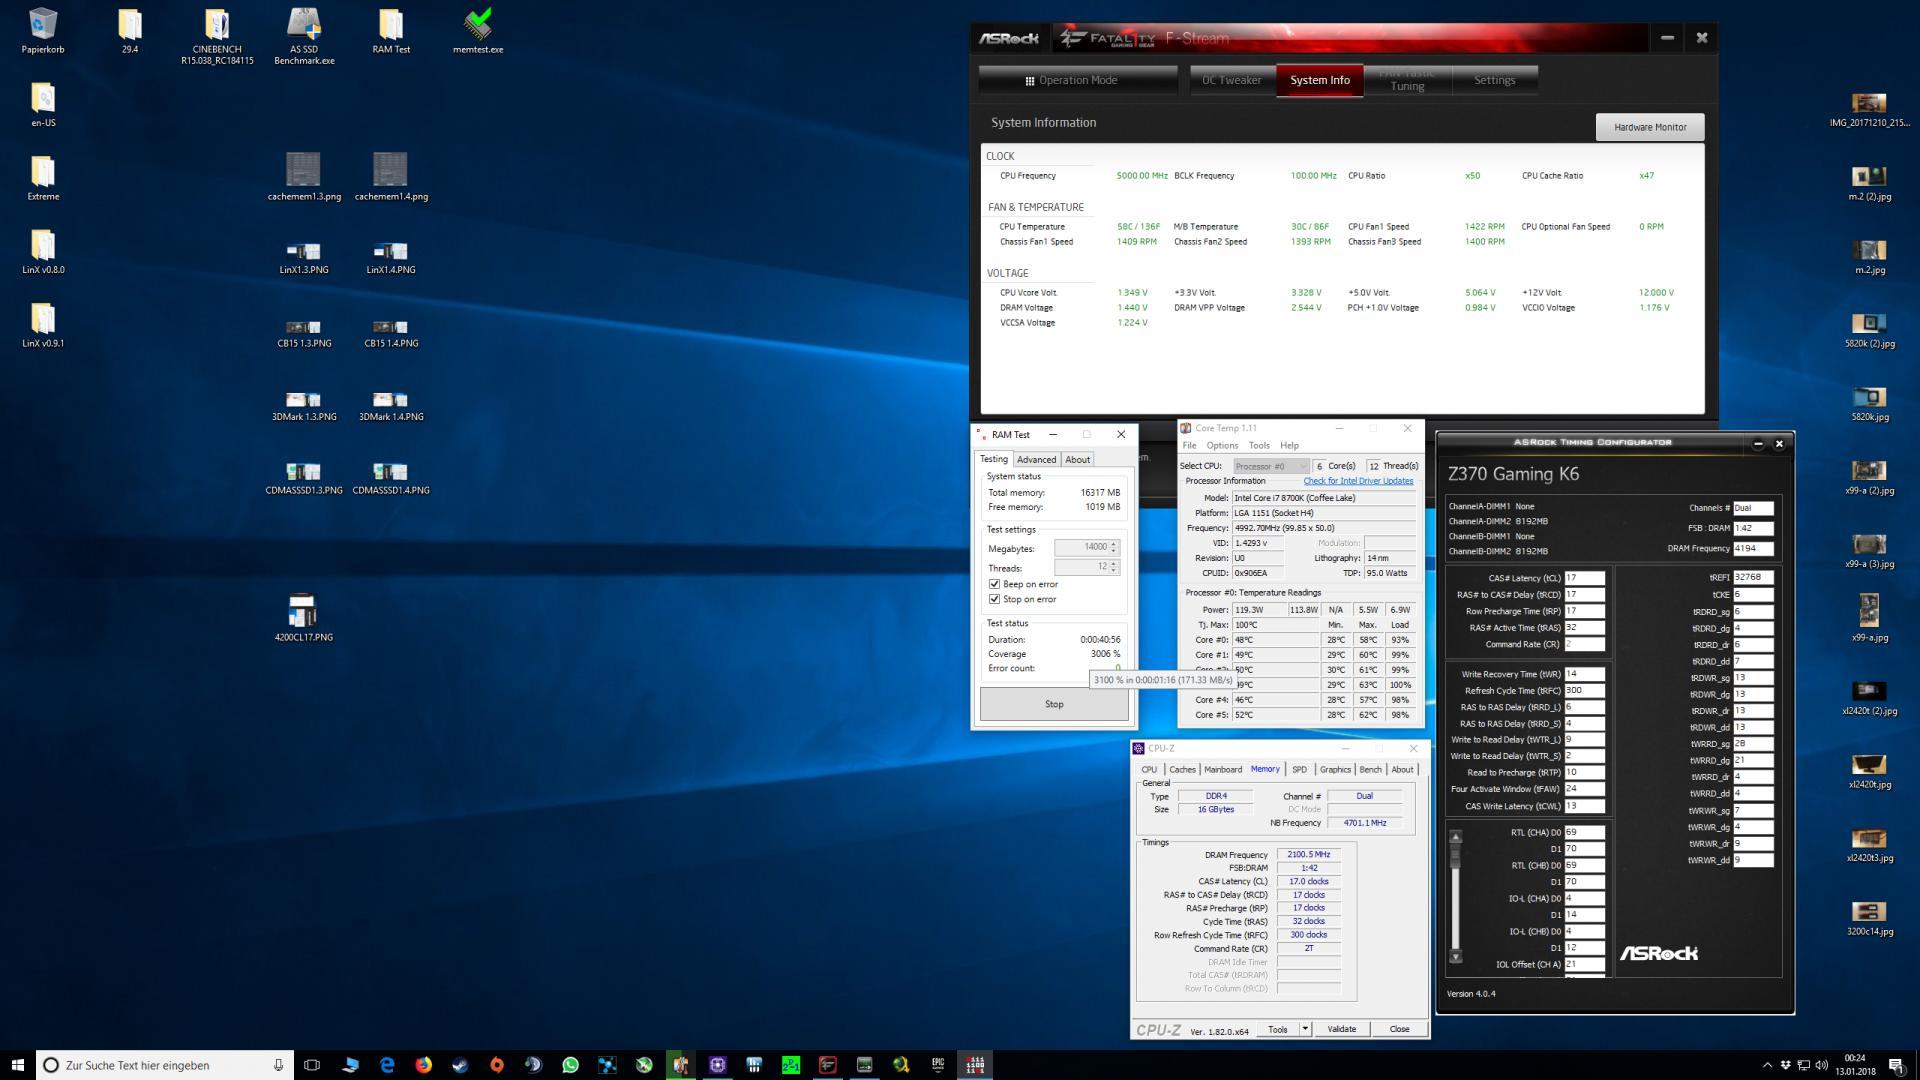Open the LinX v0.8.0 folder
1920x1080 pixels.
coord(43,251)
